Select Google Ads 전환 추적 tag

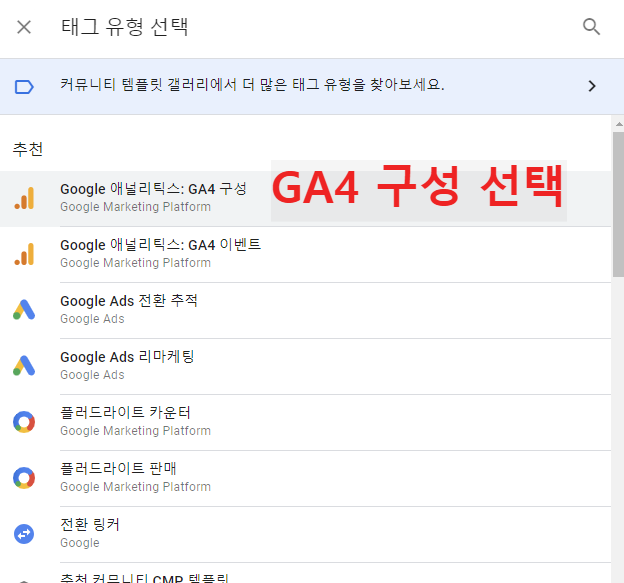tap(305, 311)
